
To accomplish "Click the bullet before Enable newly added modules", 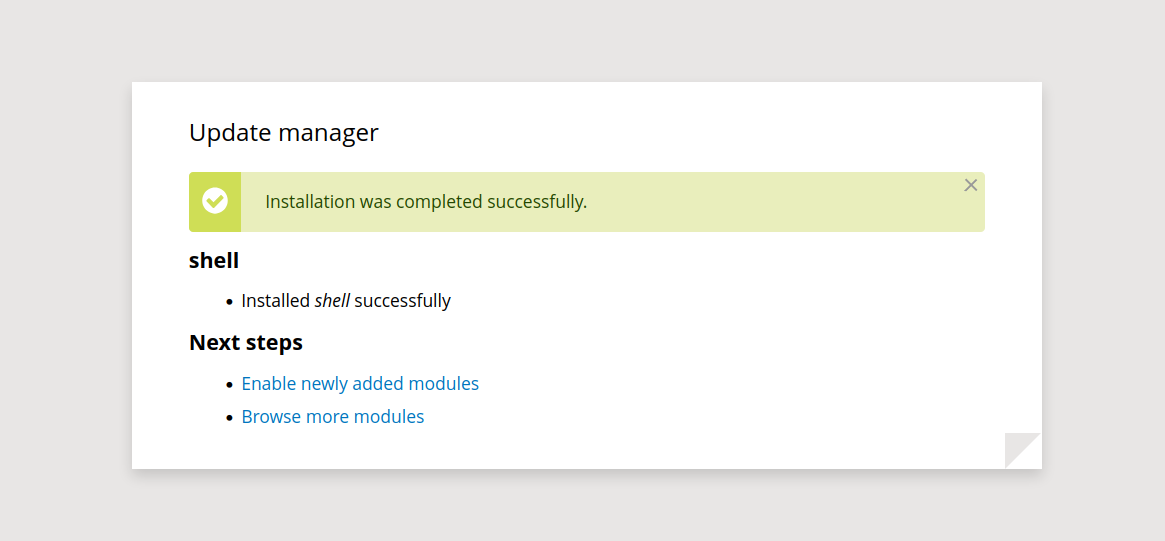I will tap(229, 385).
